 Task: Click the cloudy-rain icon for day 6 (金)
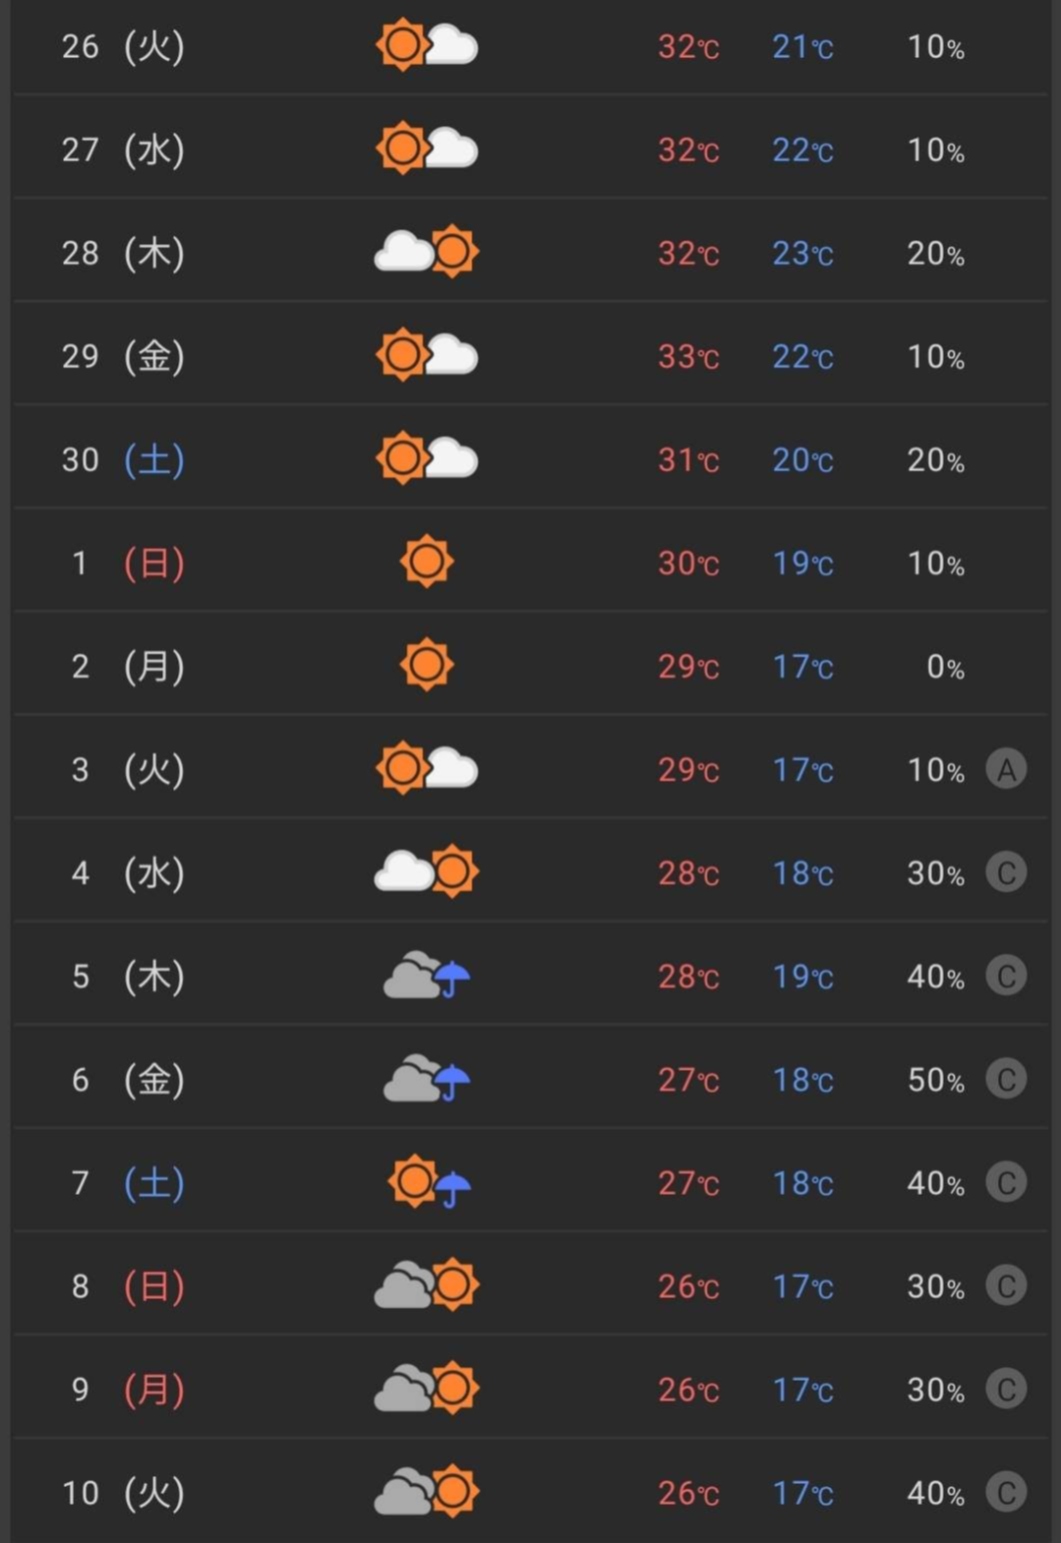pyautogui.click(x=427, y=1079)
